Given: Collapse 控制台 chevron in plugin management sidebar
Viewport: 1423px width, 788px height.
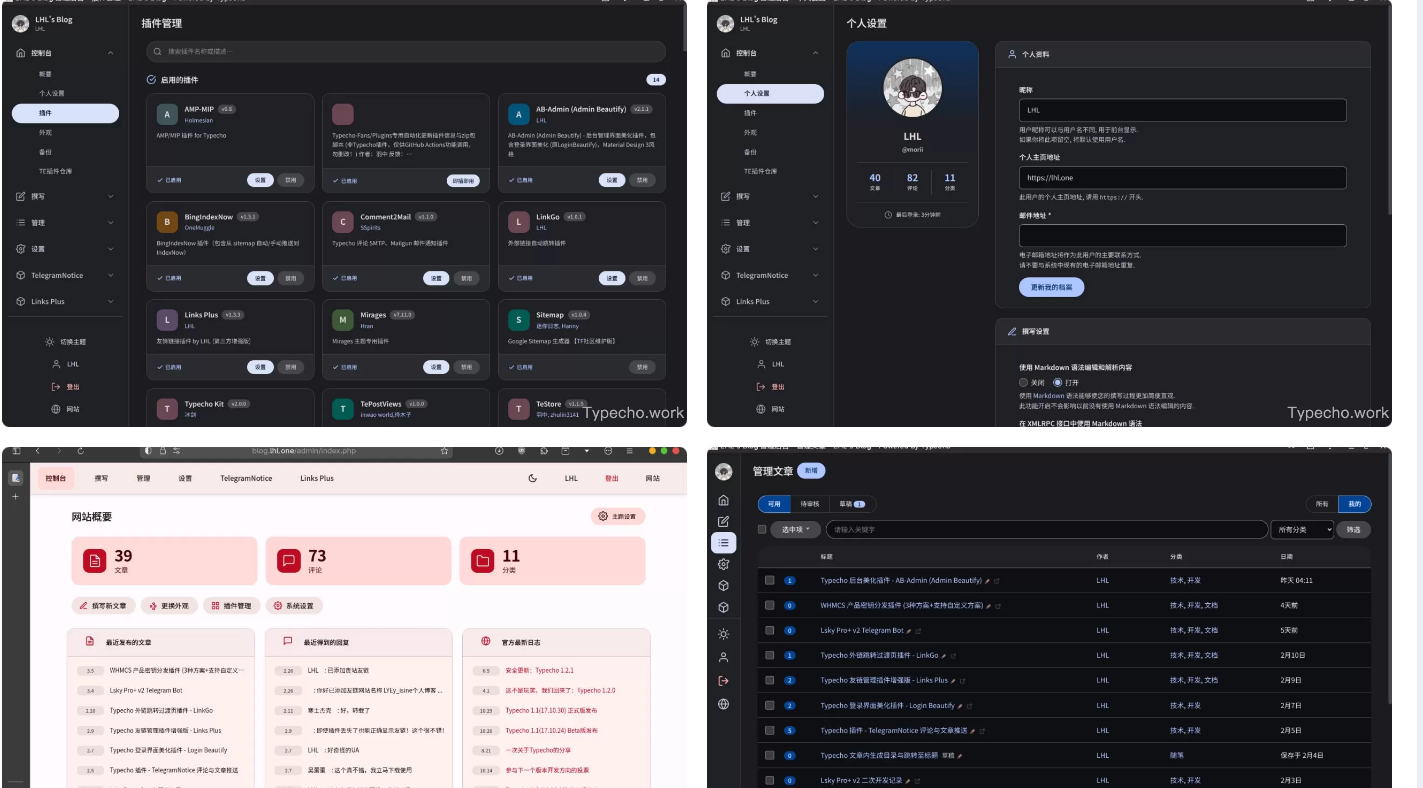Looking at the screenshot, I should point(110,53).
